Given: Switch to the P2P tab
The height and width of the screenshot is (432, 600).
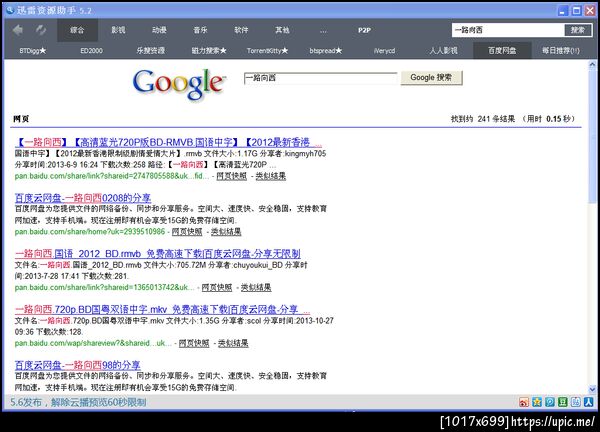Looking at the screenshot, I should tap(364, 30).
